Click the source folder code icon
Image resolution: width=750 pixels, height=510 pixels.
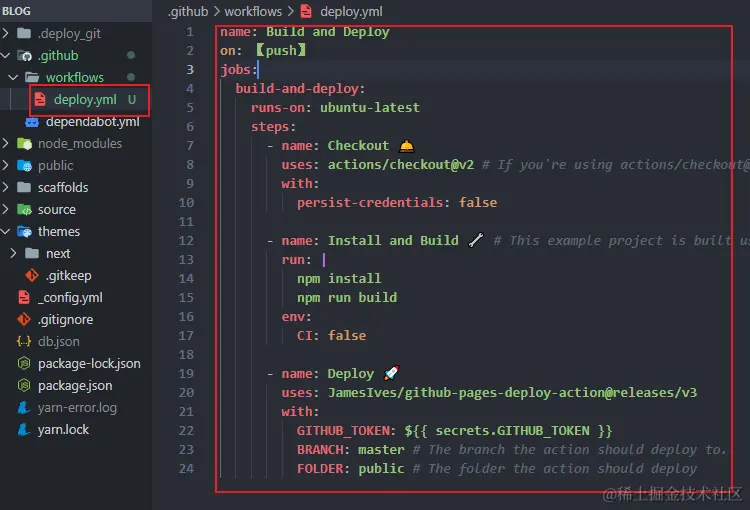24,210
